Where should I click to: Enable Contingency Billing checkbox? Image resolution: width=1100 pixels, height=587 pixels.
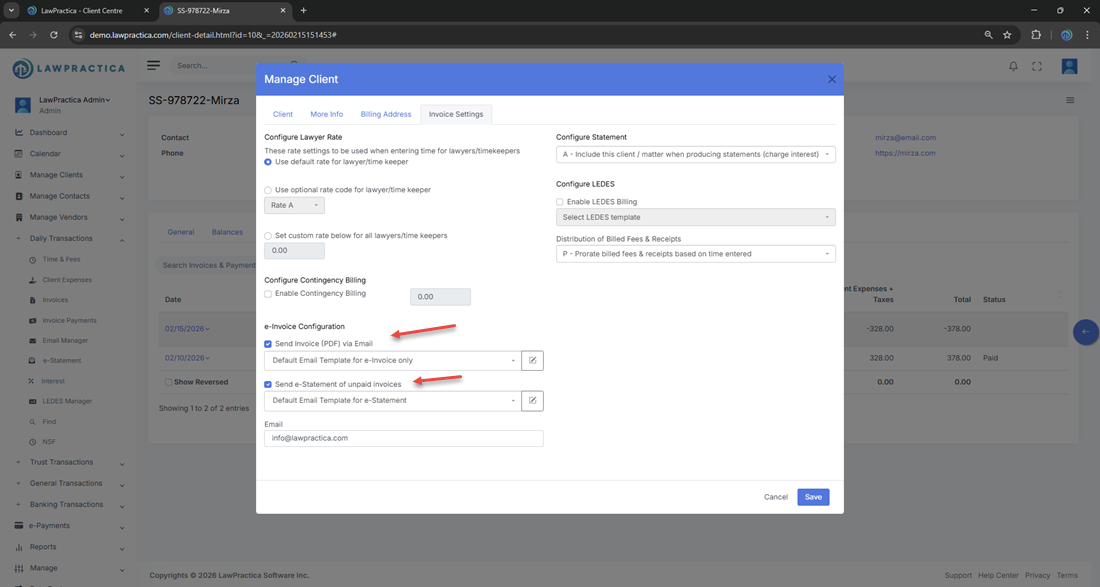point(268,294)
